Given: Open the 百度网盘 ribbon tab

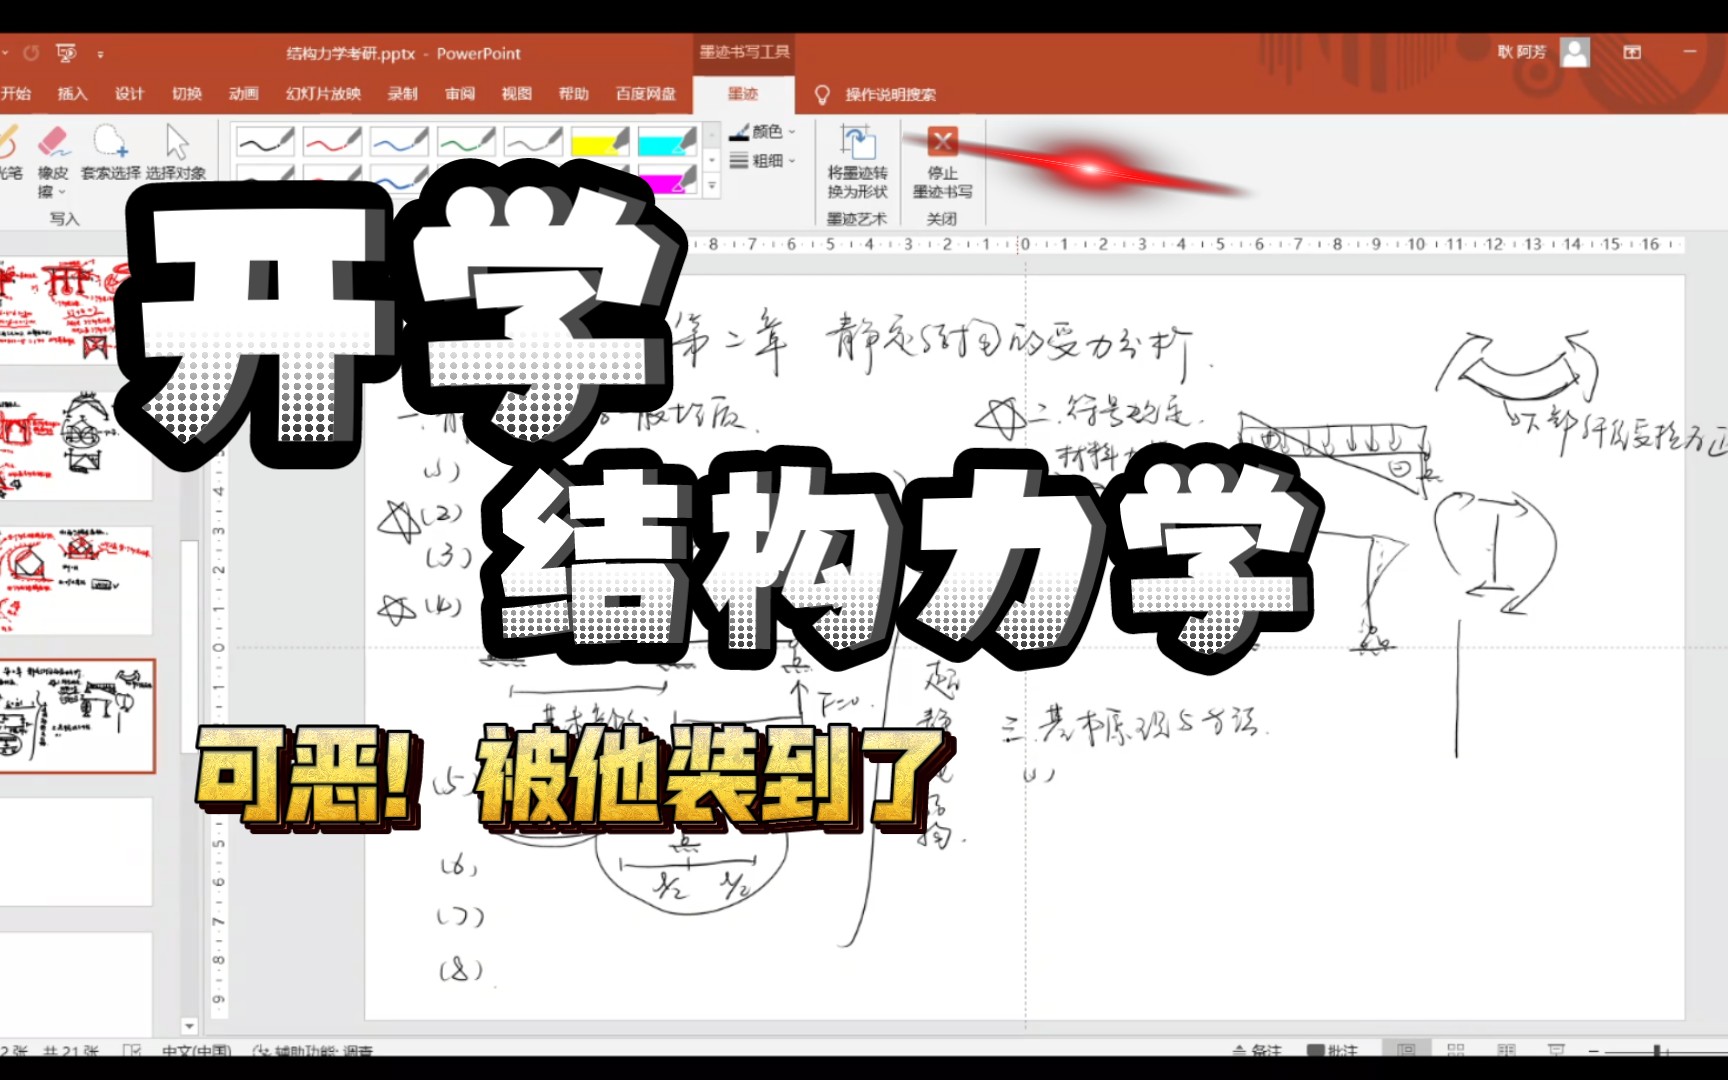Looking at the screenshot, I should [x=645, y=93].
